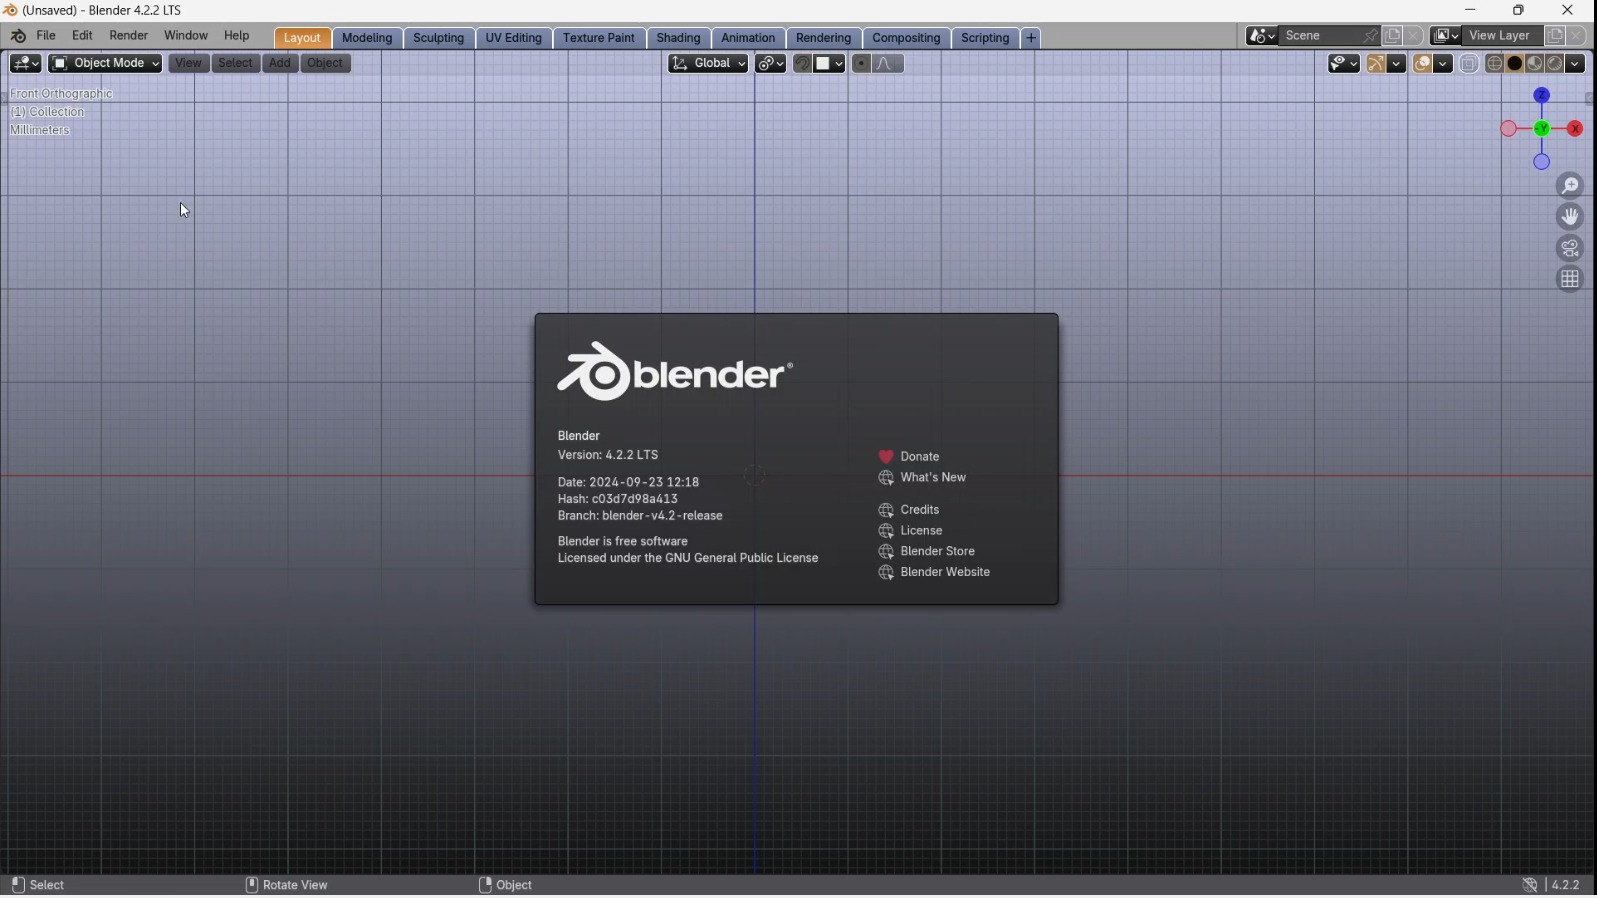Viewport: 1597px width, 898px height.
Task: Open the Blender Store link
Action: point(927,553)
